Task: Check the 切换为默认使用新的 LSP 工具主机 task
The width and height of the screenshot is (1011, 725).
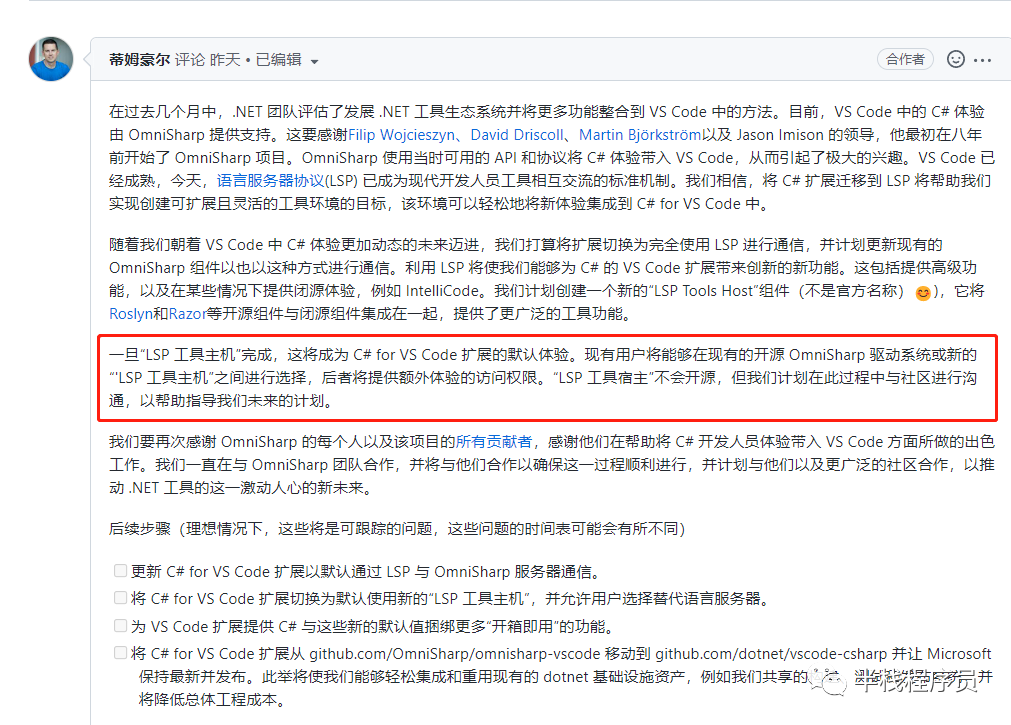Action: point(120,598)
